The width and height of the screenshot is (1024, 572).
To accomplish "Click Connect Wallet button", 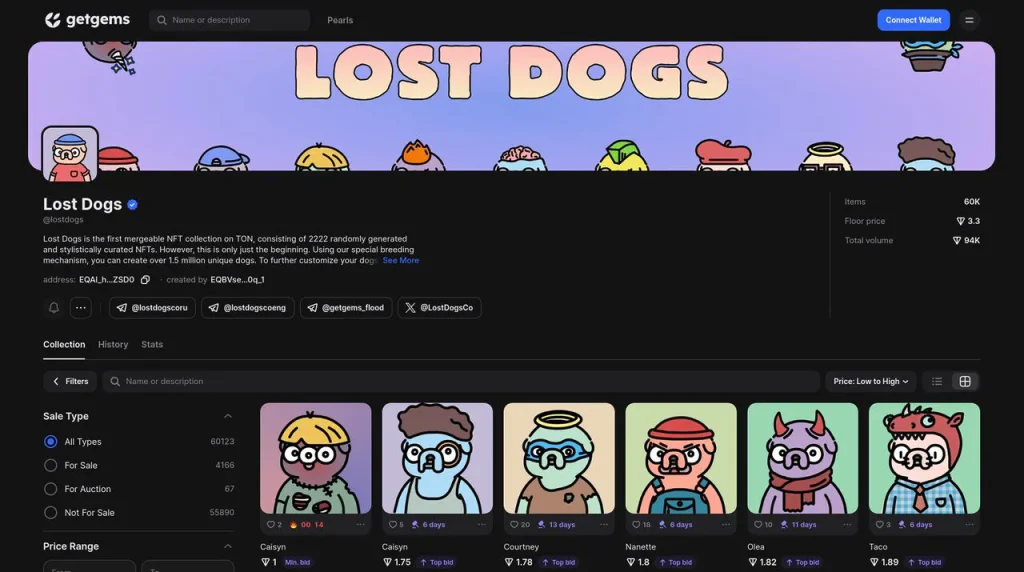I will click(x=913, y=20).
